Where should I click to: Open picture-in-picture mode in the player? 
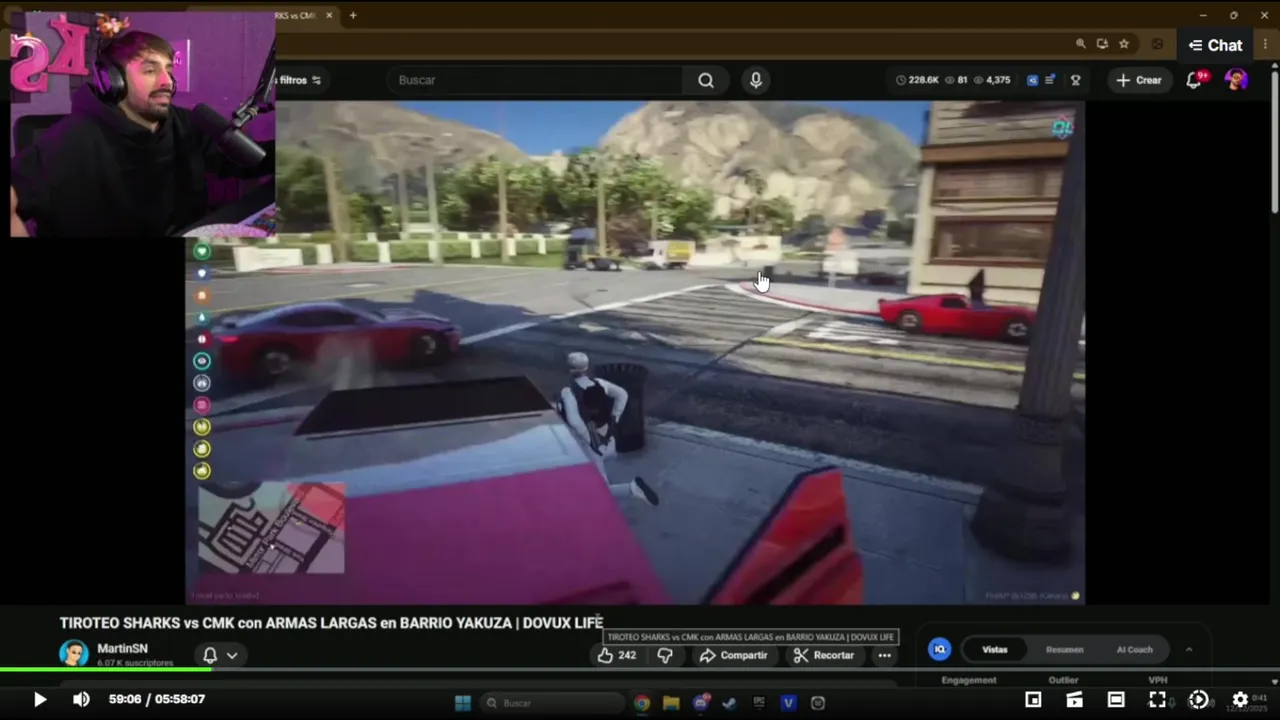[1033, 700]
